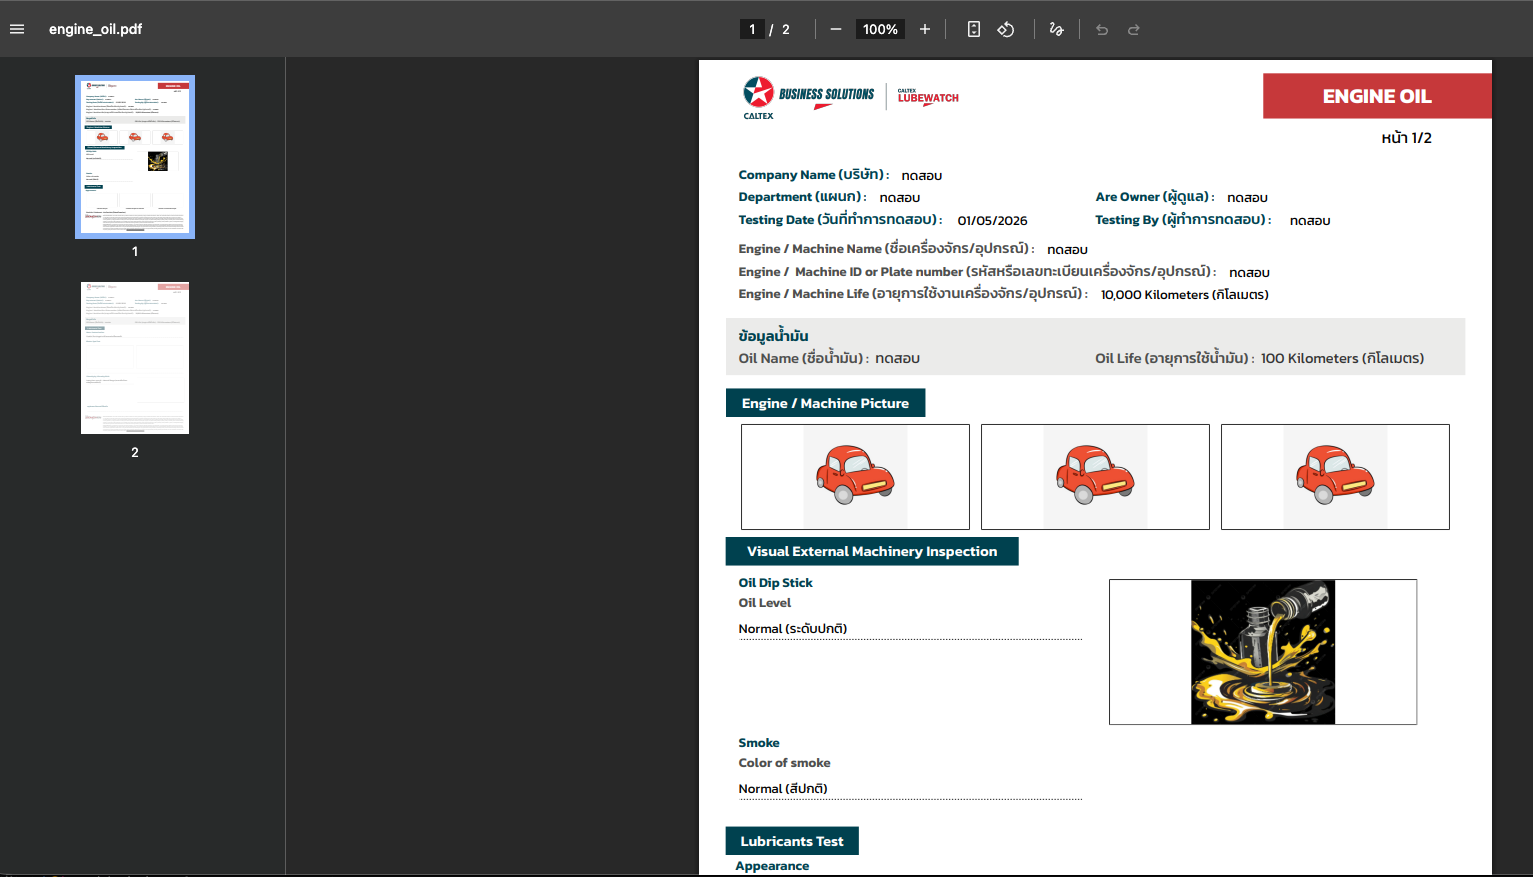1533x877 pixels.
Task: Click the undo arrow icon
Action: (x=1102, y=29)
